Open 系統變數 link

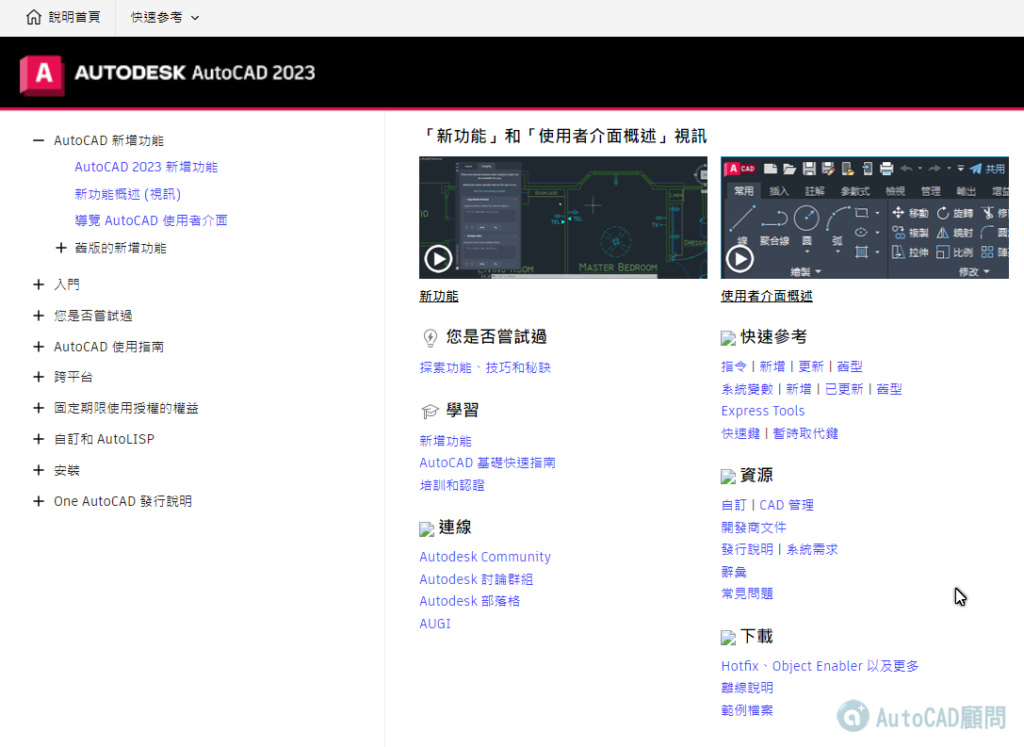click(747, 389)
